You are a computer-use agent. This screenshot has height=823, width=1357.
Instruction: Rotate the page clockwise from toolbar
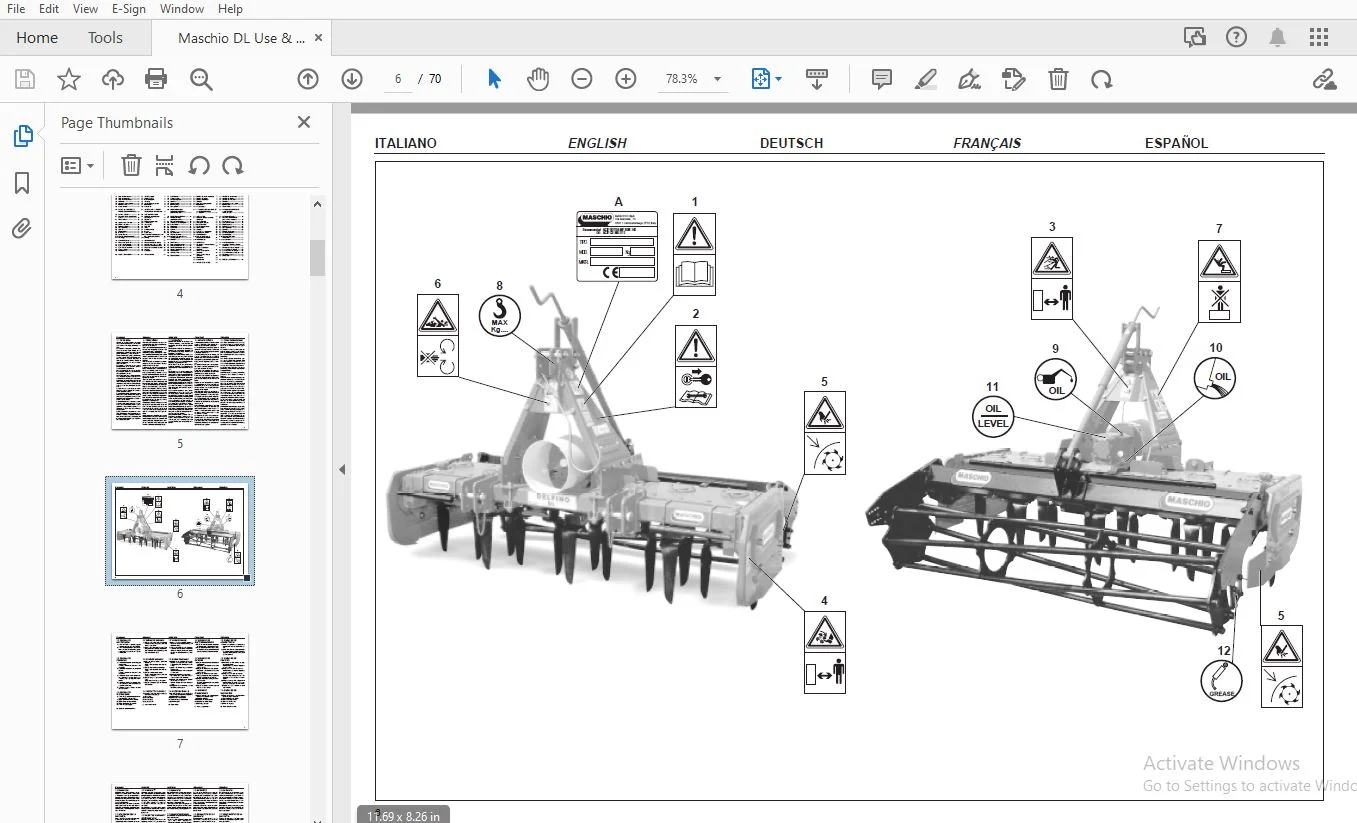[1102, 79]
